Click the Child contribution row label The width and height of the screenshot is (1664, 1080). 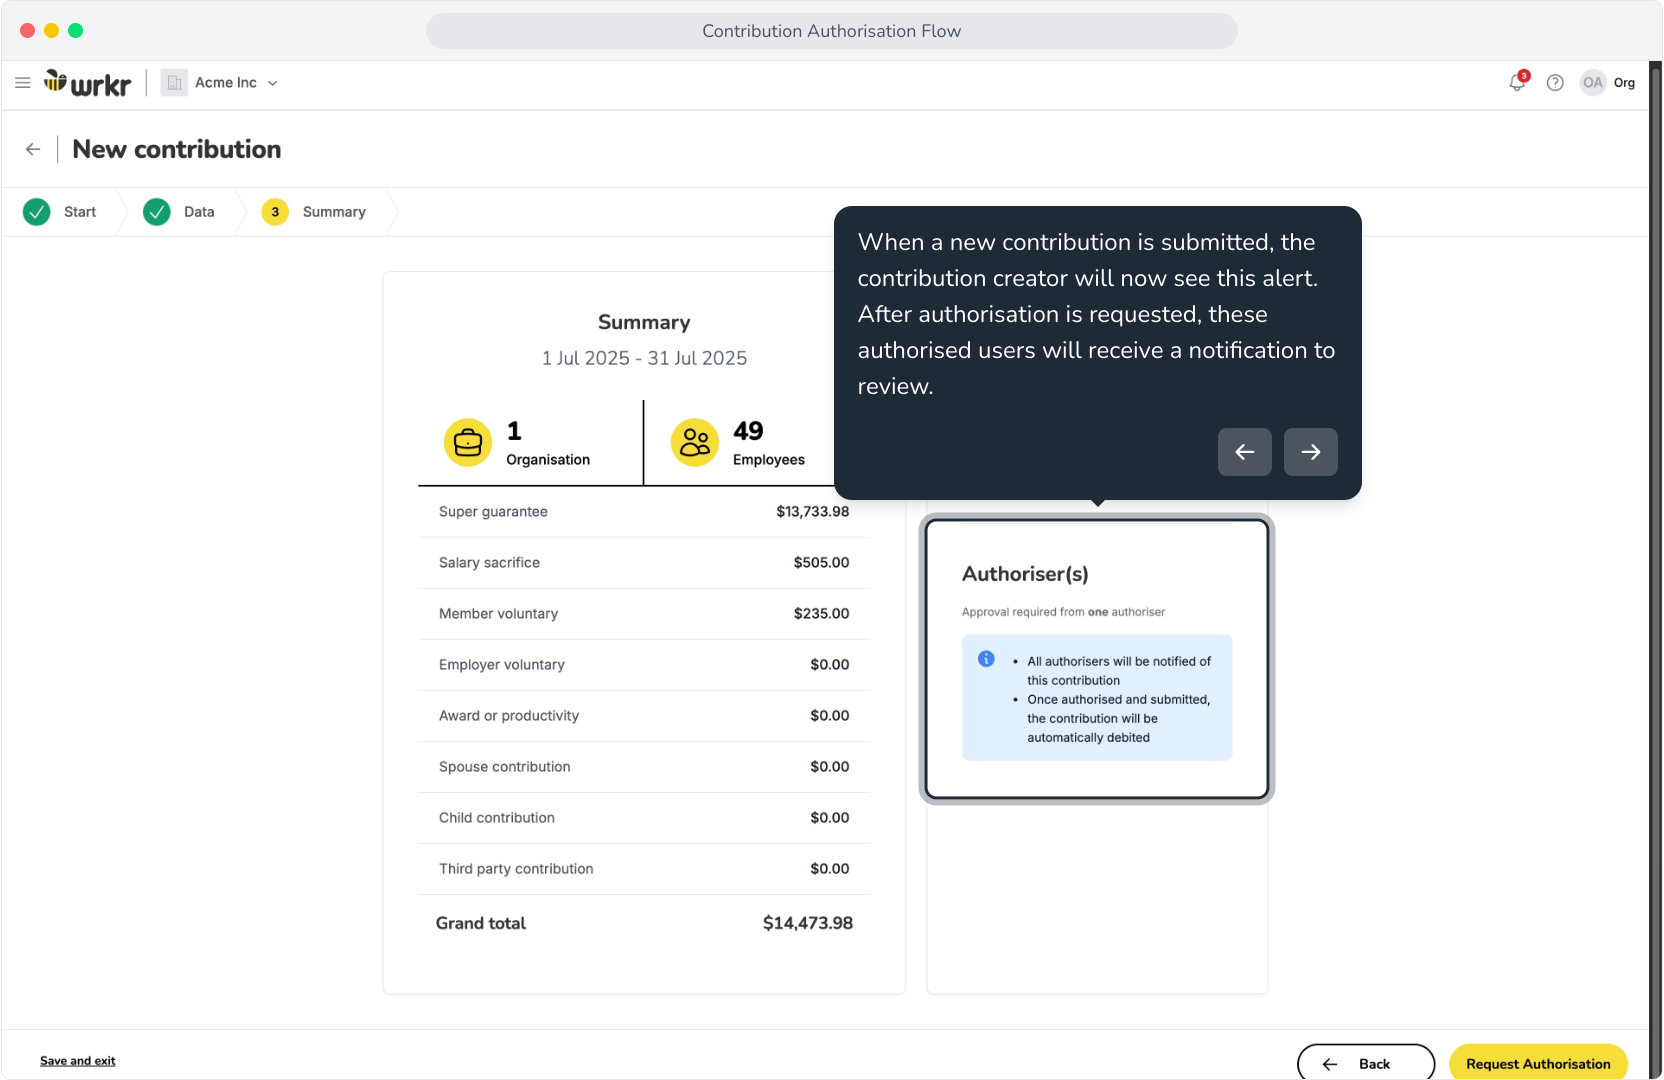coord(497,818)
